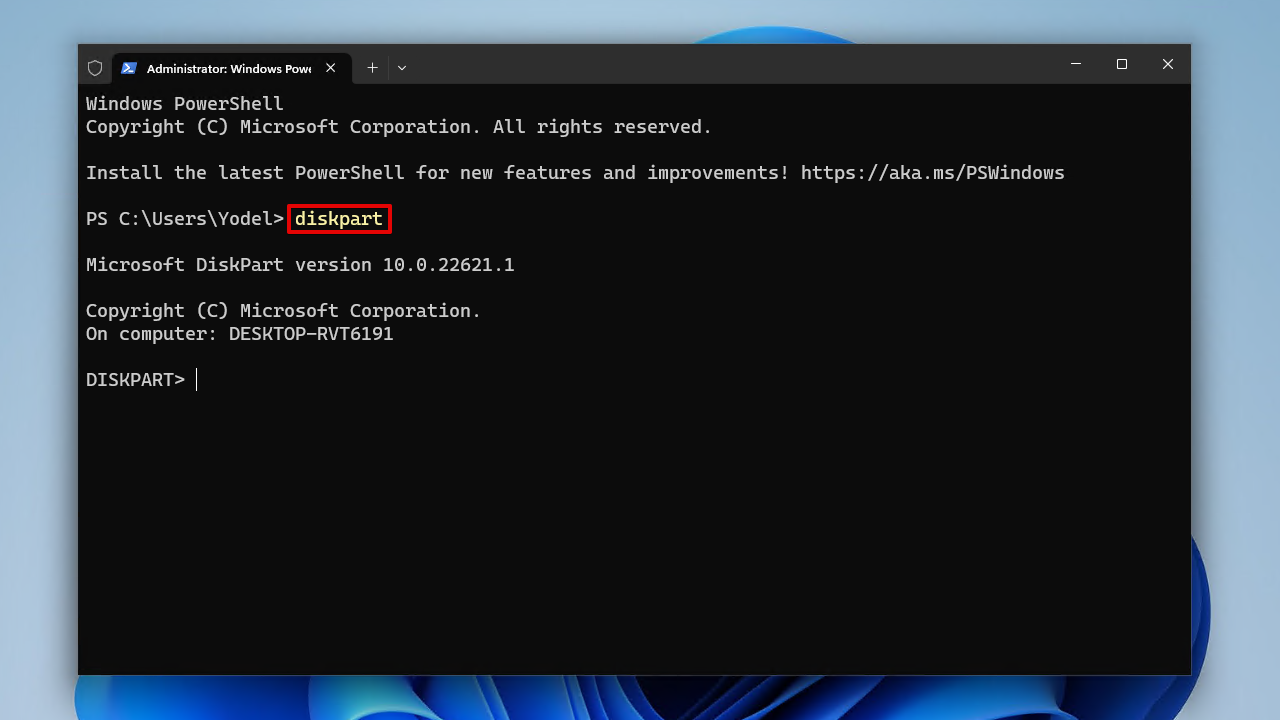Close the Windows PowerShell tab
Viewport: 1280px width, 720px height.
[331, 68]
